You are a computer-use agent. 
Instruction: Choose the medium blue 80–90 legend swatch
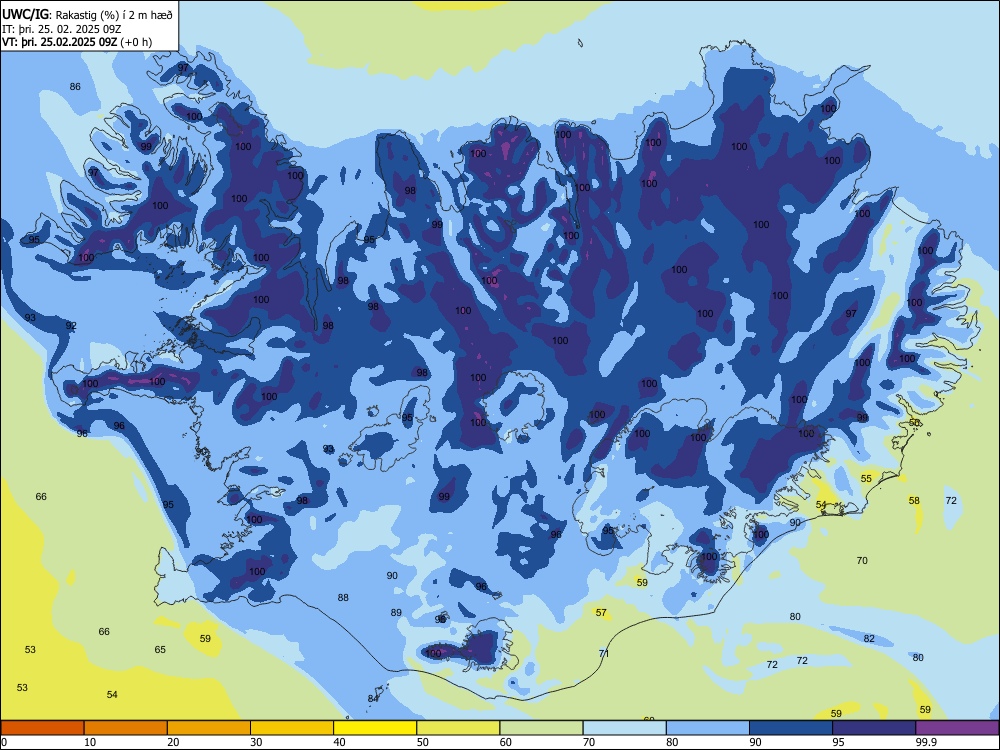[x=708, y=728]
